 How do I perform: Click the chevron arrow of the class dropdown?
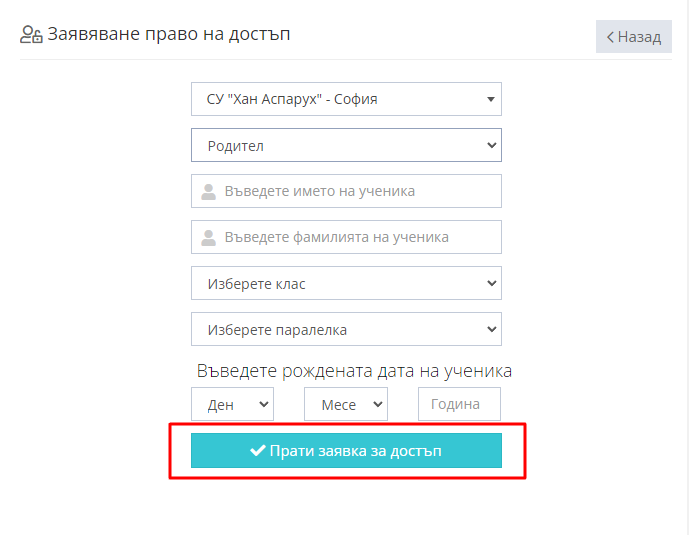(491, 284)
